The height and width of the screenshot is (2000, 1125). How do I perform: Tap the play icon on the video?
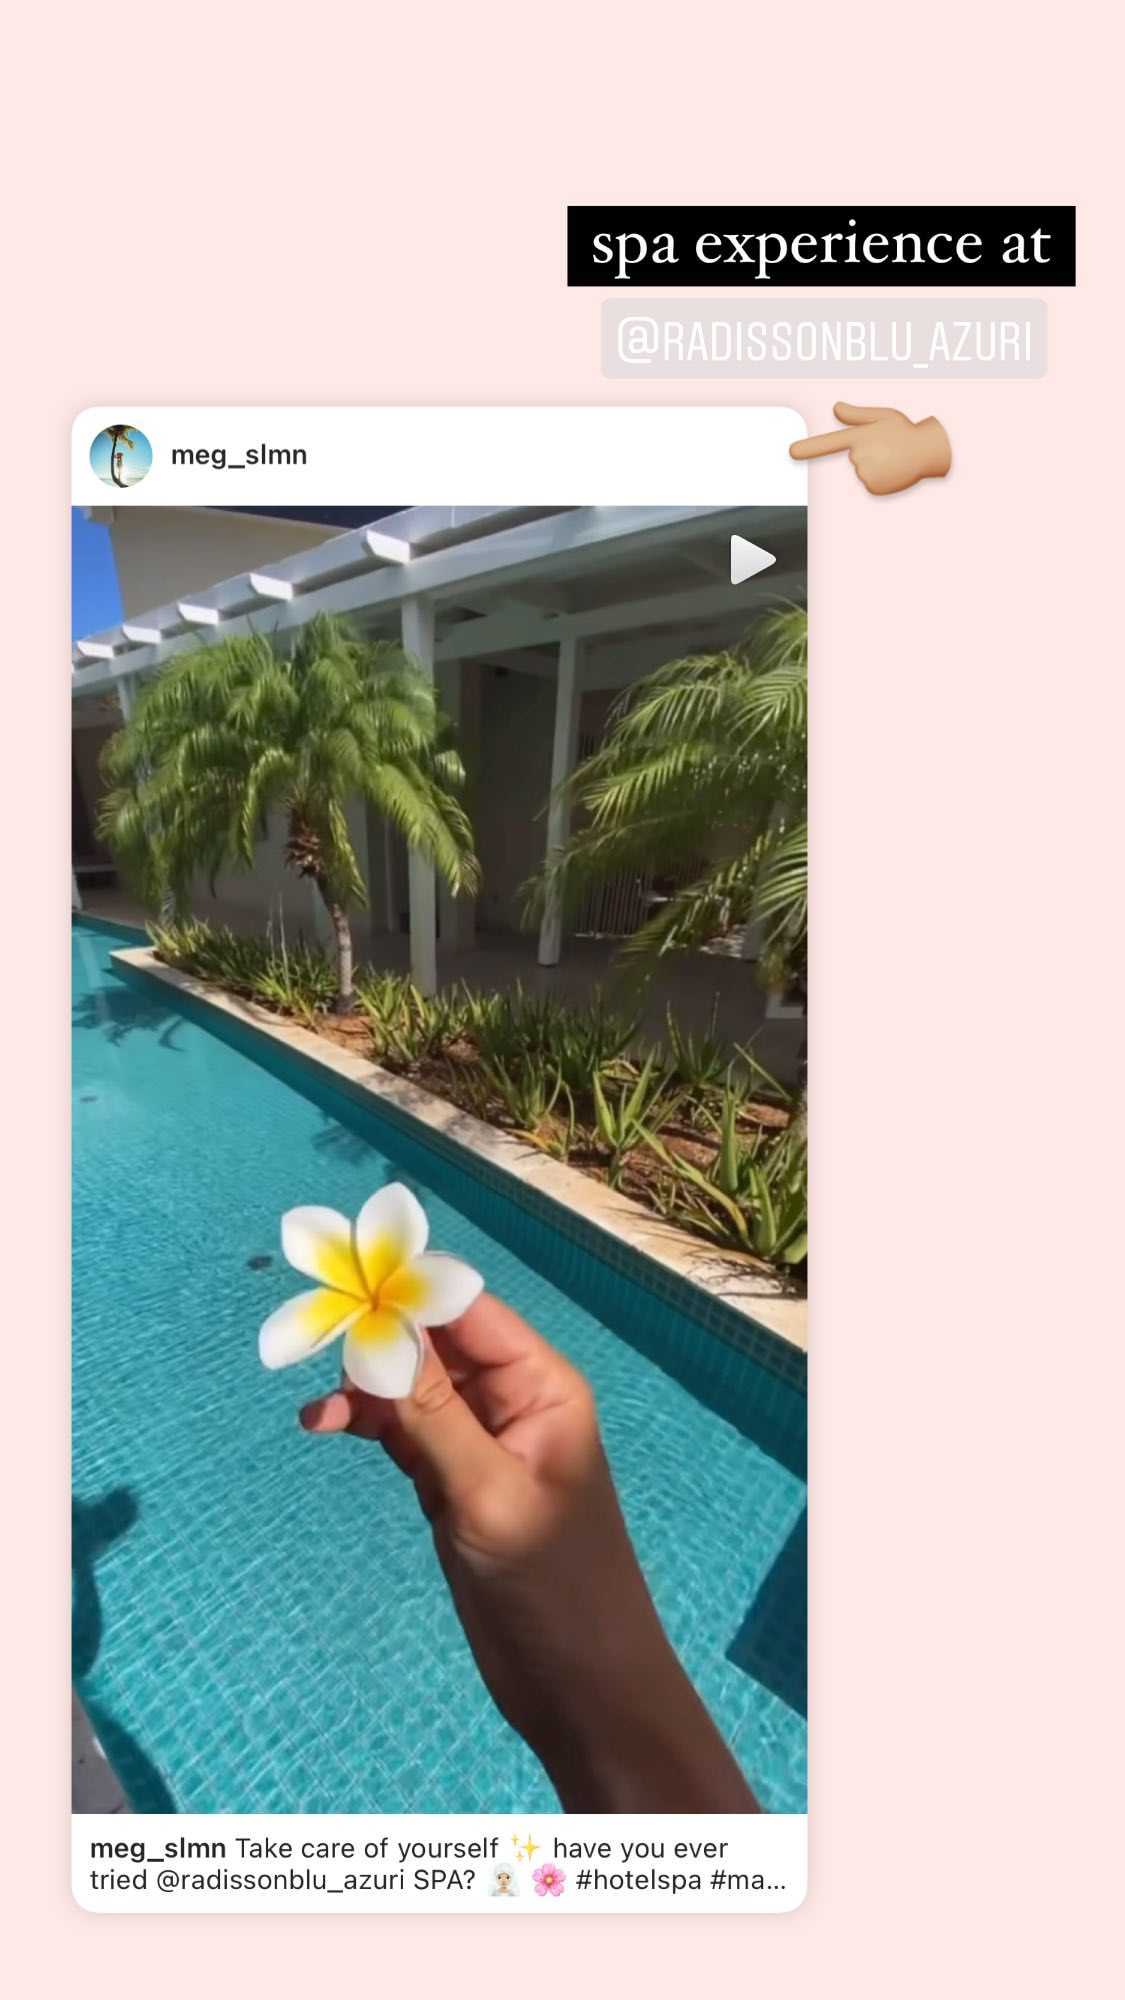click(752, 559)
